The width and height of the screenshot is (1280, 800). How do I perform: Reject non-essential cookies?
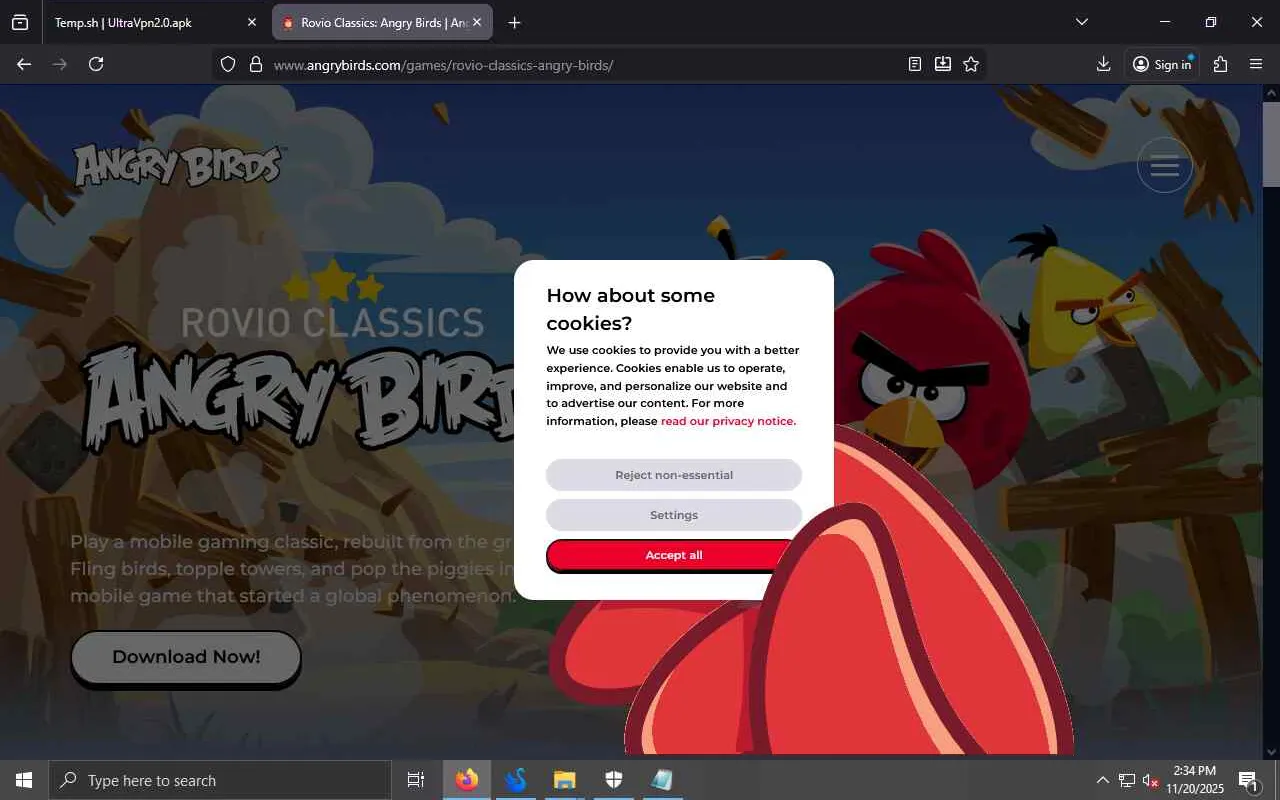coord(674,475)
